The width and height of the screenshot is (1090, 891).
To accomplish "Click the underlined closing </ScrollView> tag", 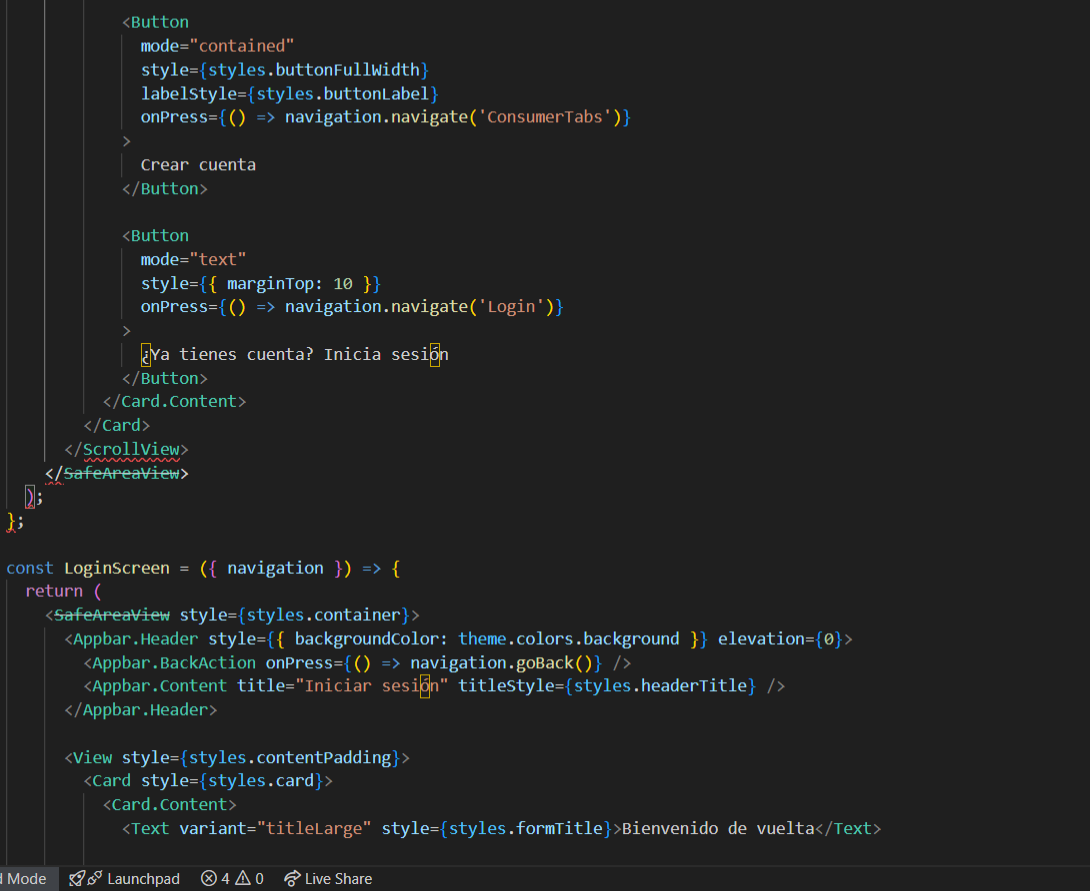I will point(127,449).
